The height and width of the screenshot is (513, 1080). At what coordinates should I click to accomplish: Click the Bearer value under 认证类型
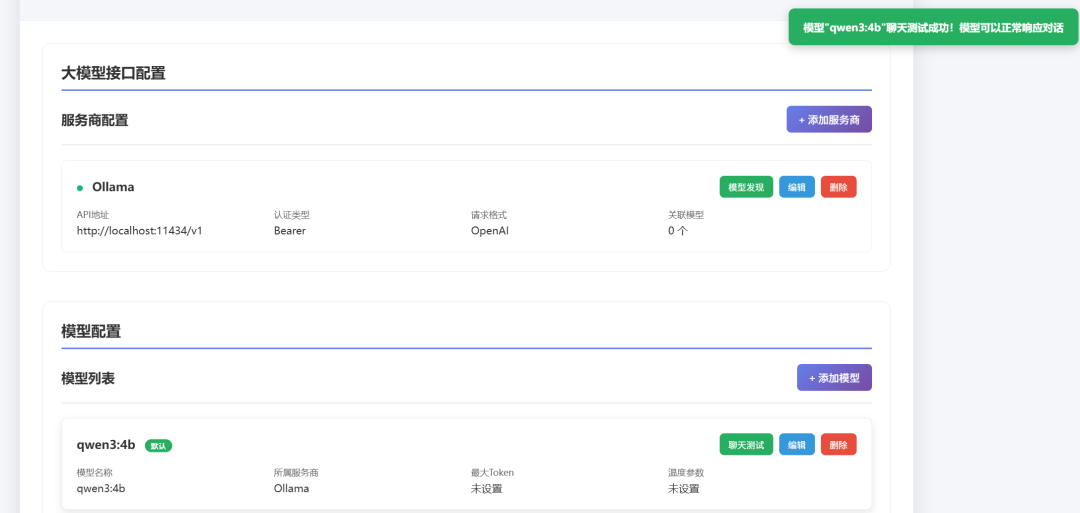click(290, 230)
